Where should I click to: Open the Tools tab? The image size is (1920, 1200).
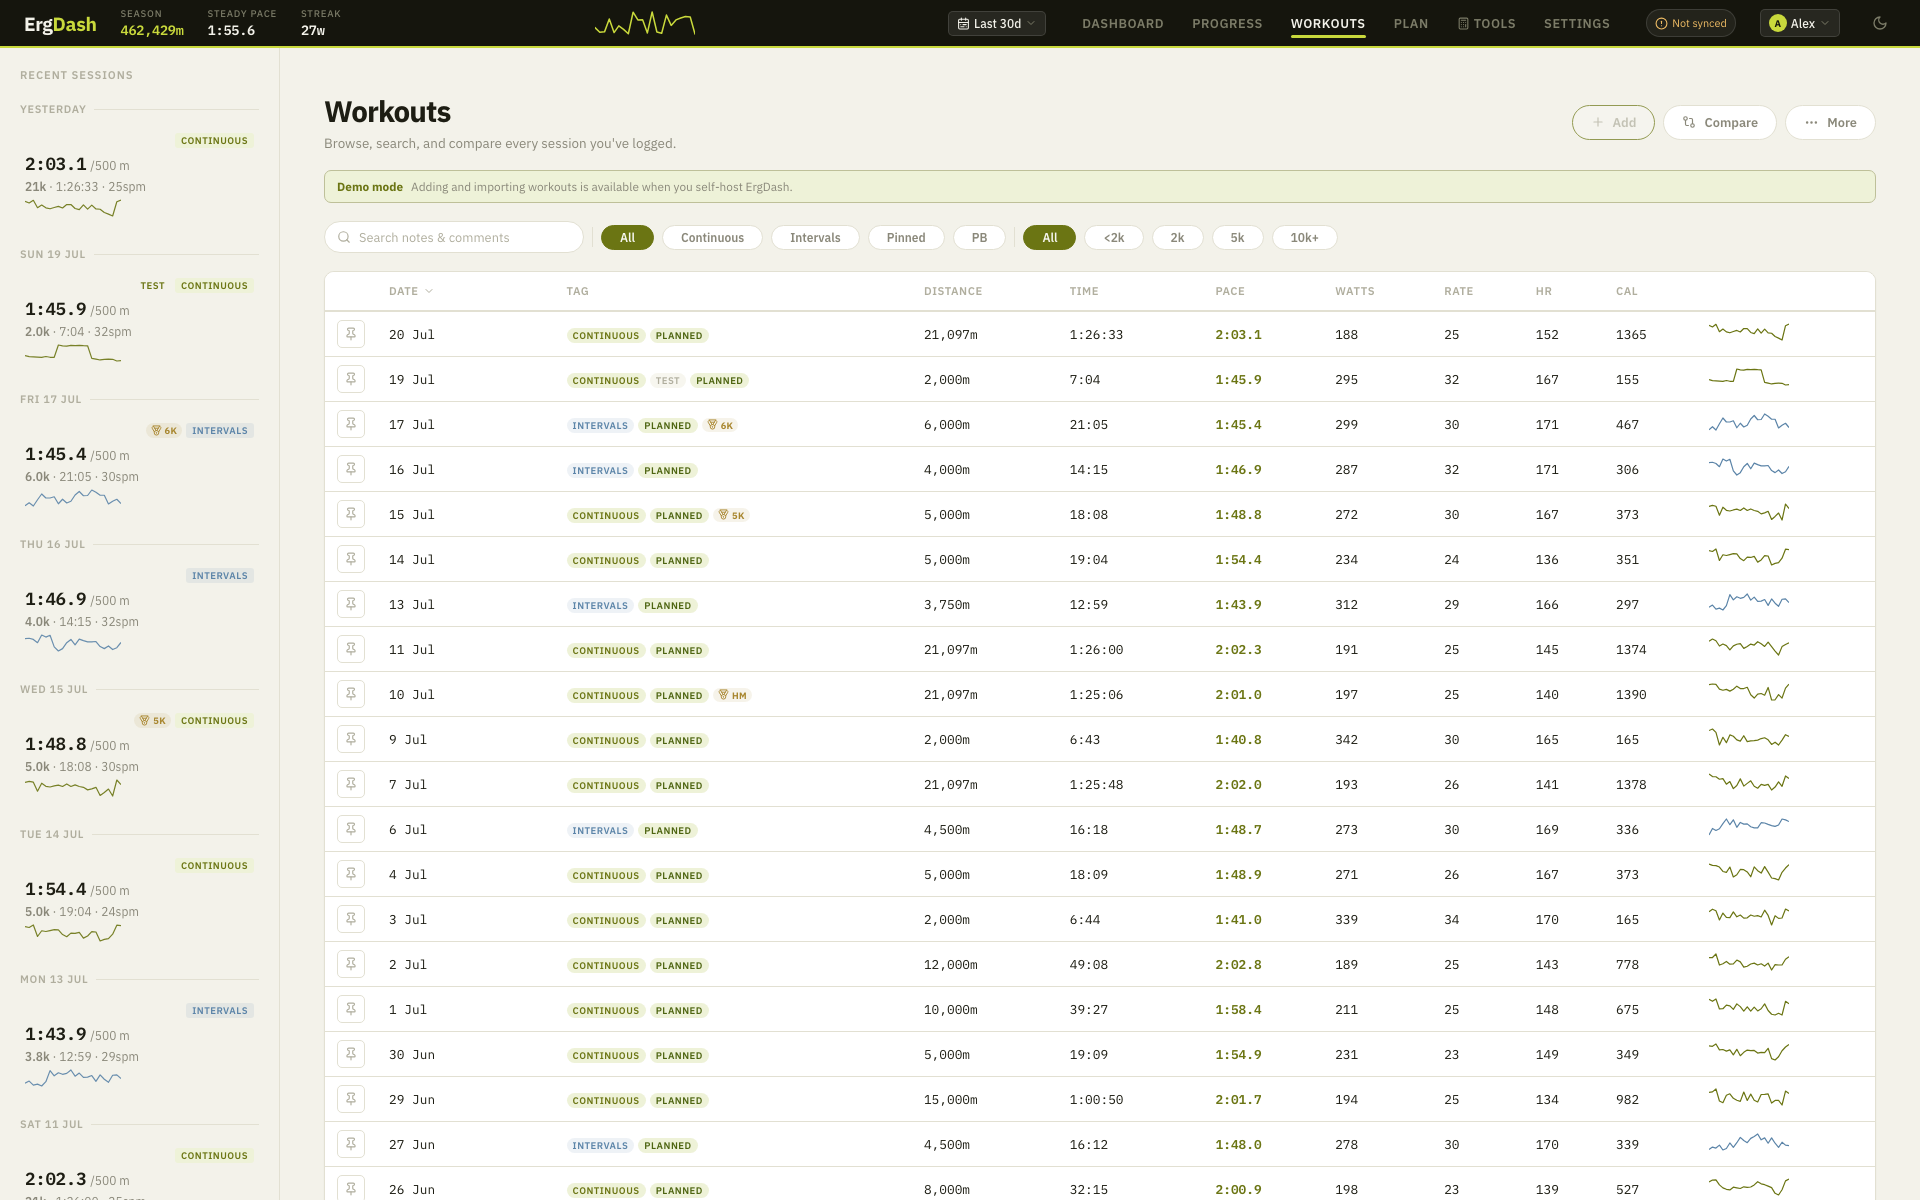click(1487, 23)
